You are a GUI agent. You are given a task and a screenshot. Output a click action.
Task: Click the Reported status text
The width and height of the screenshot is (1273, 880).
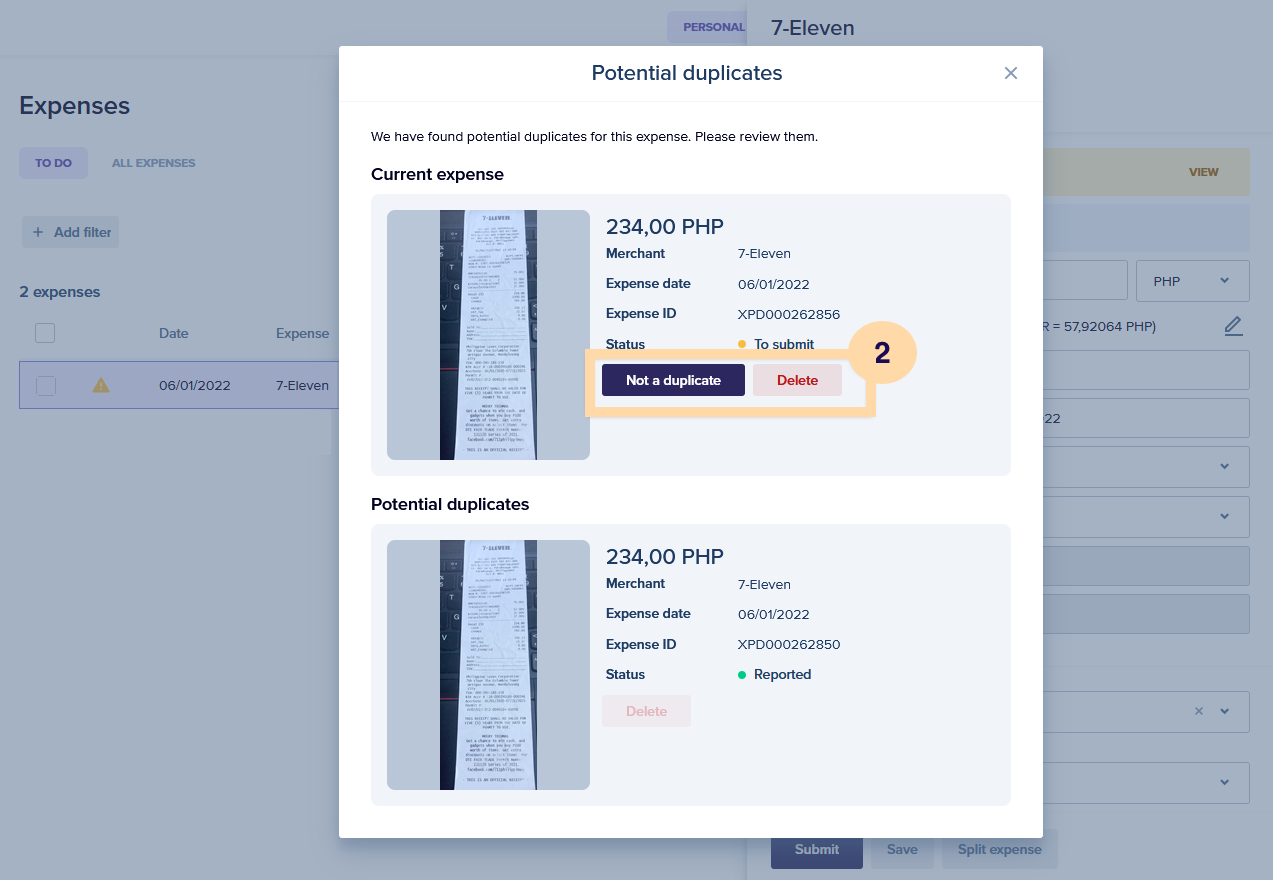click(783, 674)
